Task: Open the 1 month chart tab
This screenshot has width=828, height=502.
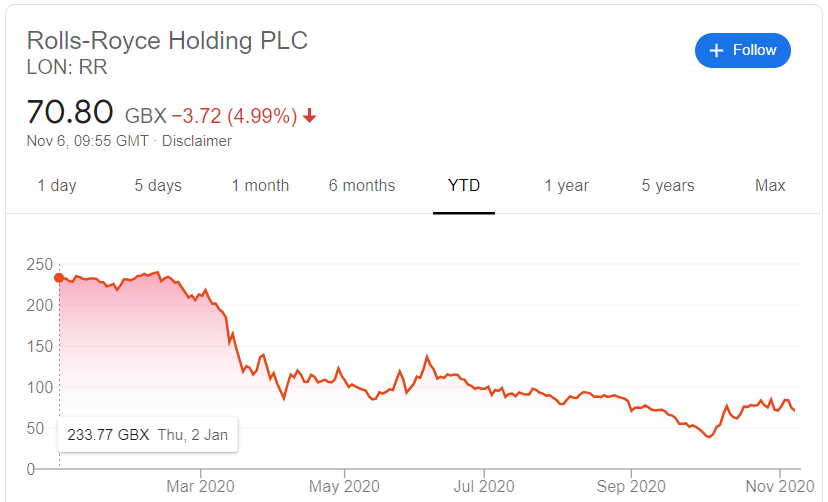Action: tap(260, 186)
